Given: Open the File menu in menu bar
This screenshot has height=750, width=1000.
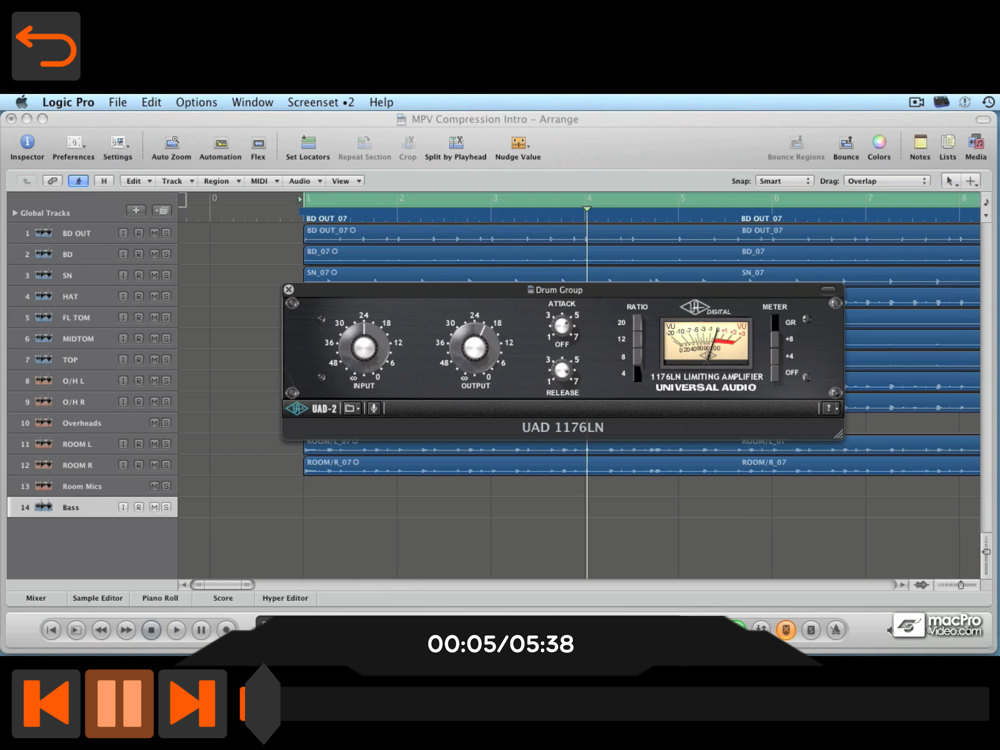Looking at the screenshot, I should point(117,102).
